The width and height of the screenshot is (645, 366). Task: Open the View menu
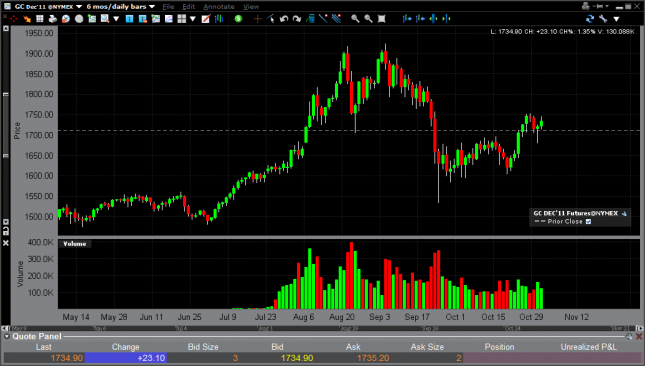point(251,7)
